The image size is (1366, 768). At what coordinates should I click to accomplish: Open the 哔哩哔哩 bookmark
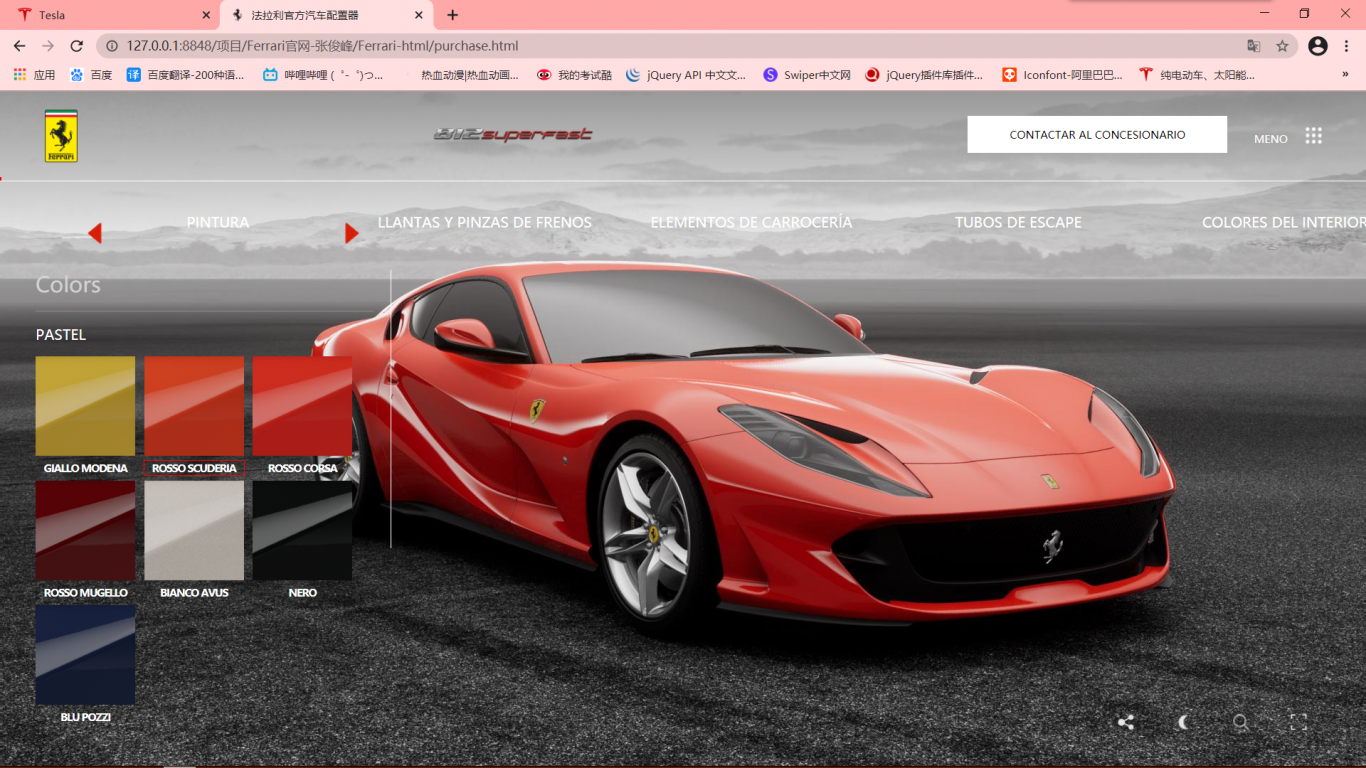(323, 75)
